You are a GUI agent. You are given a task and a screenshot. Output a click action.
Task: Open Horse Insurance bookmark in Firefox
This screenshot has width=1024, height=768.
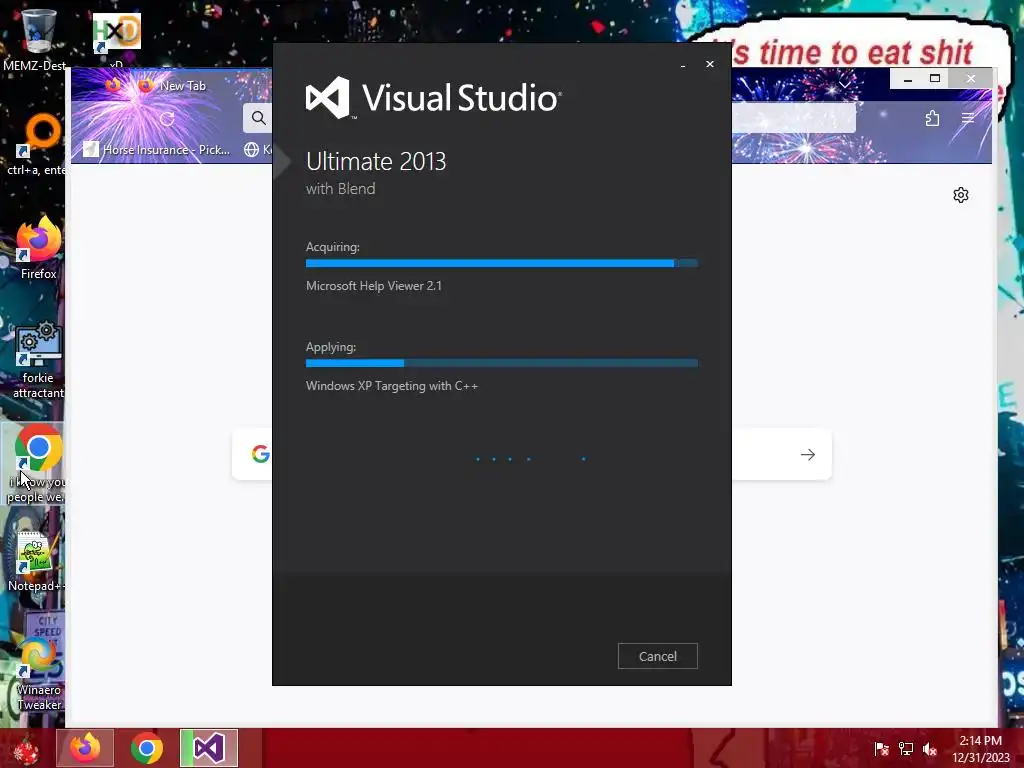tap(157, 150)
